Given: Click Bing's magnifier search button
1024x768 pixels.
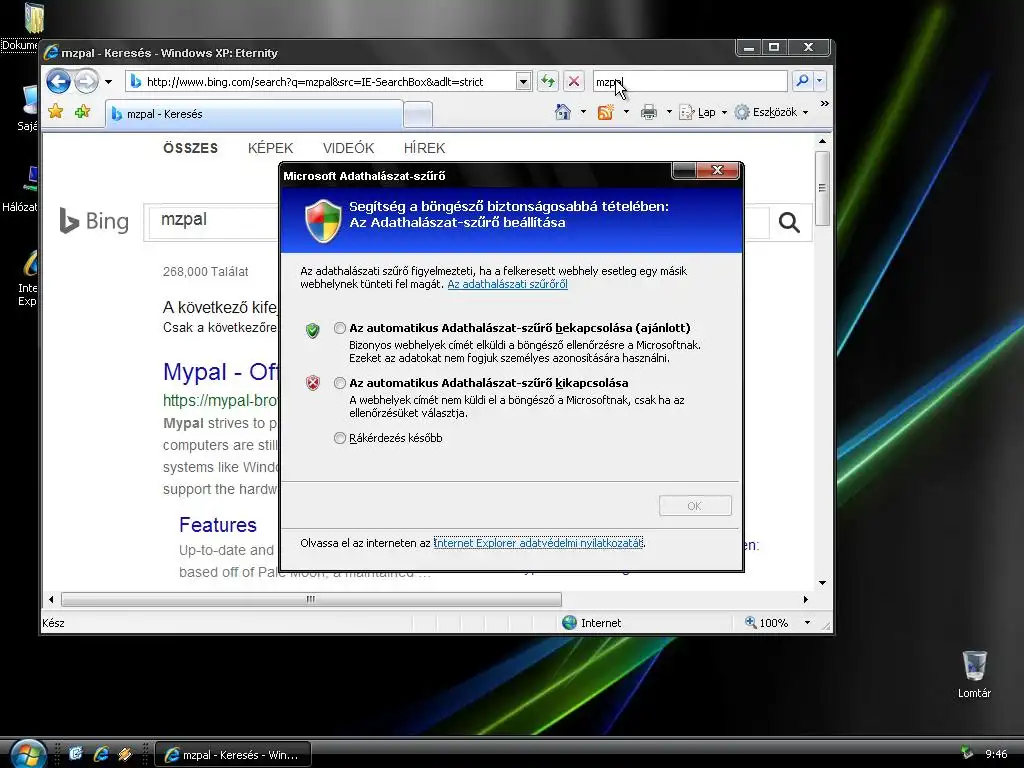Looking at the screenshot, I should (789, 223).
